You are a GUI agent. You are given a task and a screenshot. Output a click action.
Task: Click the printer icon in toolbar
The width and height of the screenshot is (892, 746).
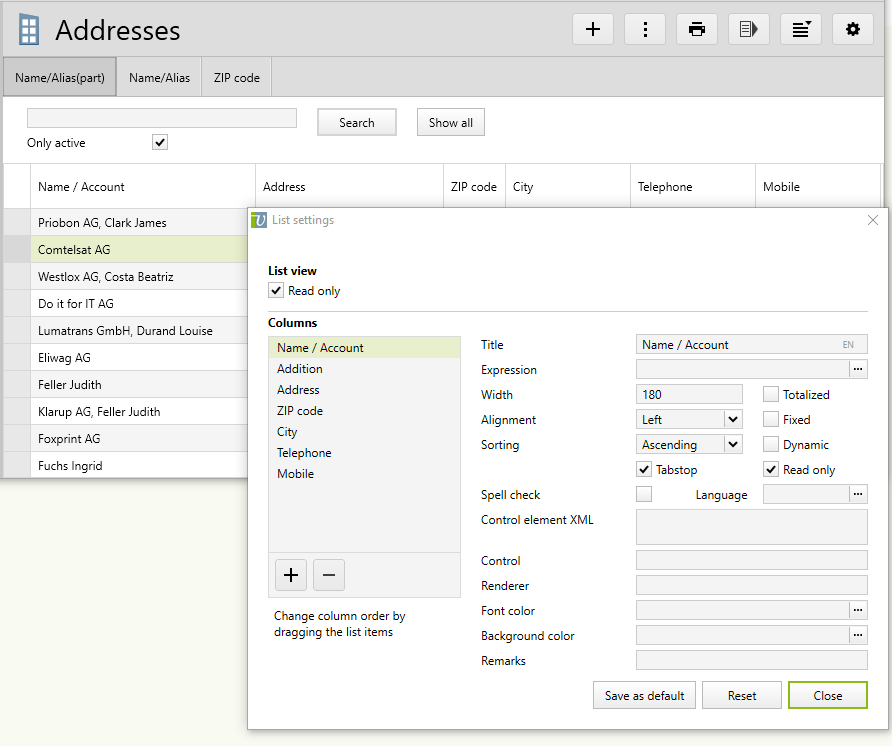point(697,29)
